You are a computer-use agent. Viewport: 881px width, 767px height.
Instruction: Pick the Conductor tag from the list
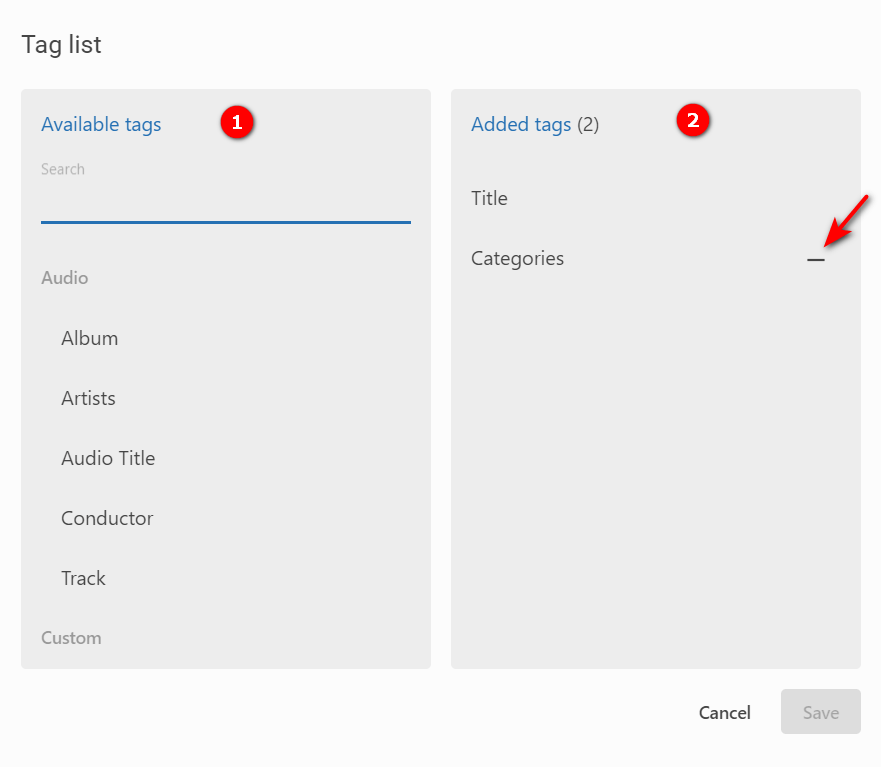(x=107, y=518)
